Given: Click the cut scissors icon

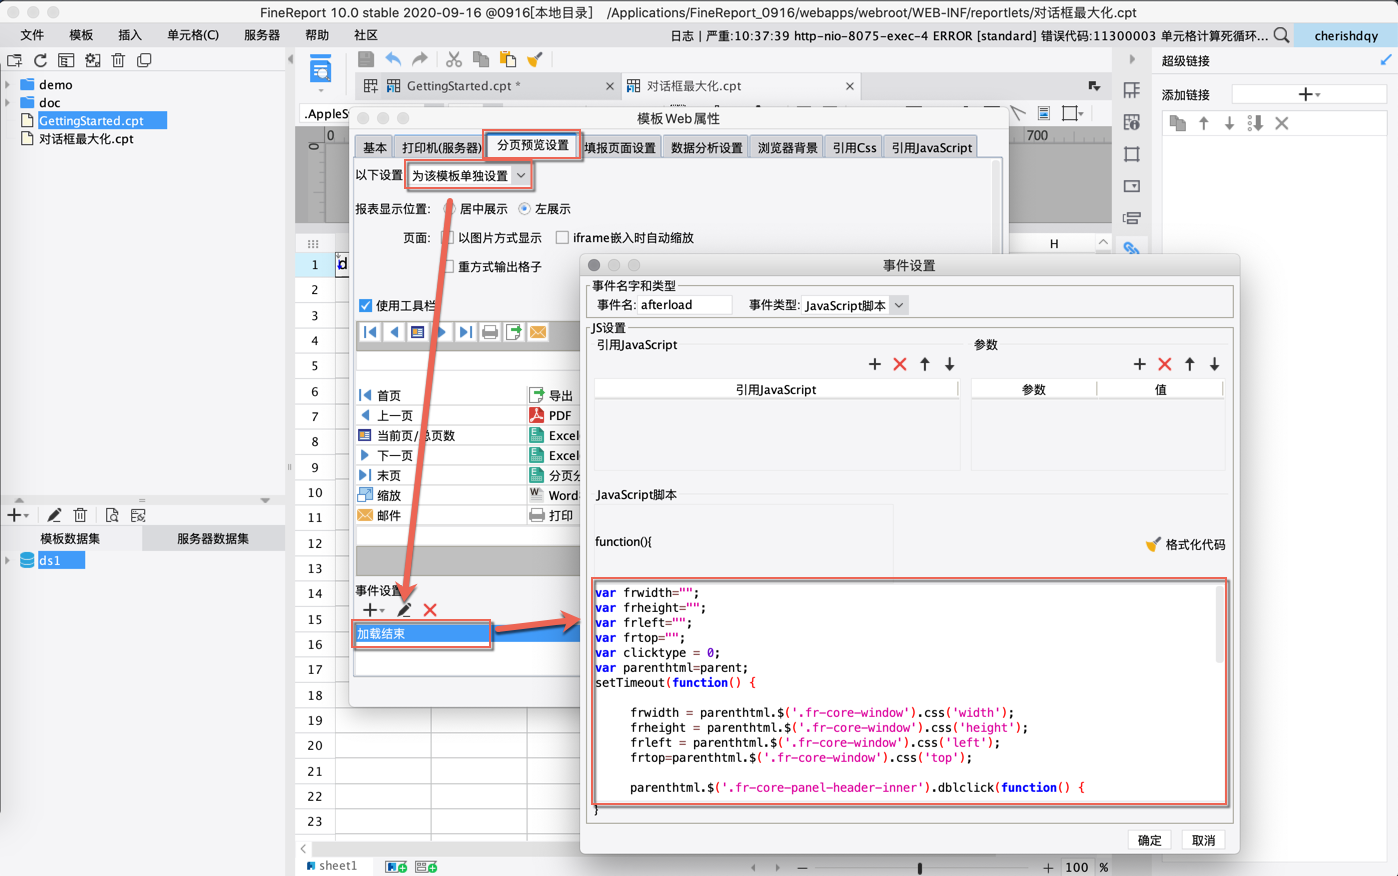Looking at the screenshot, I should [454, 60].
